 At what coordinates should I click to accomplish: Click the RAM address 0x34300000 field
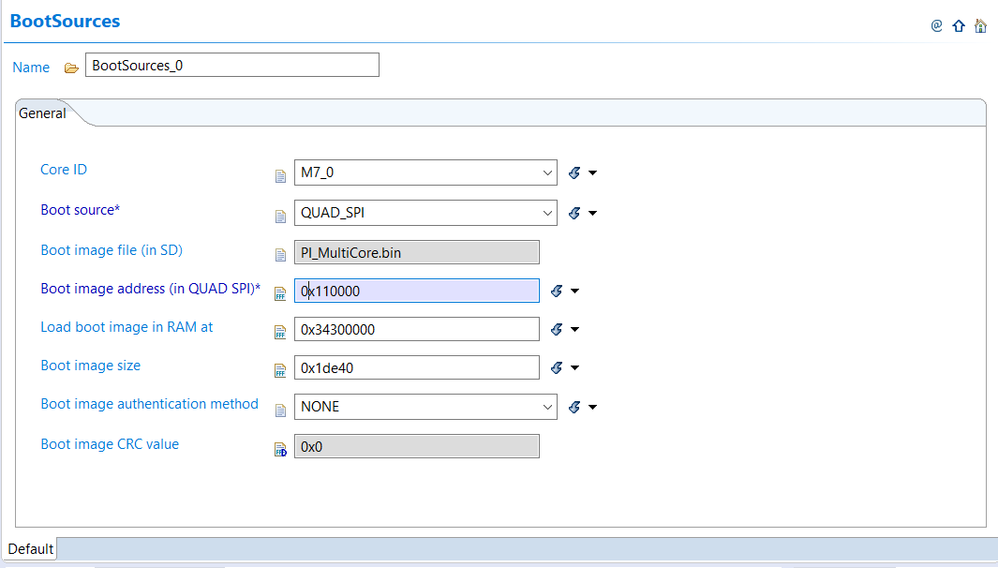pos(417,329)
